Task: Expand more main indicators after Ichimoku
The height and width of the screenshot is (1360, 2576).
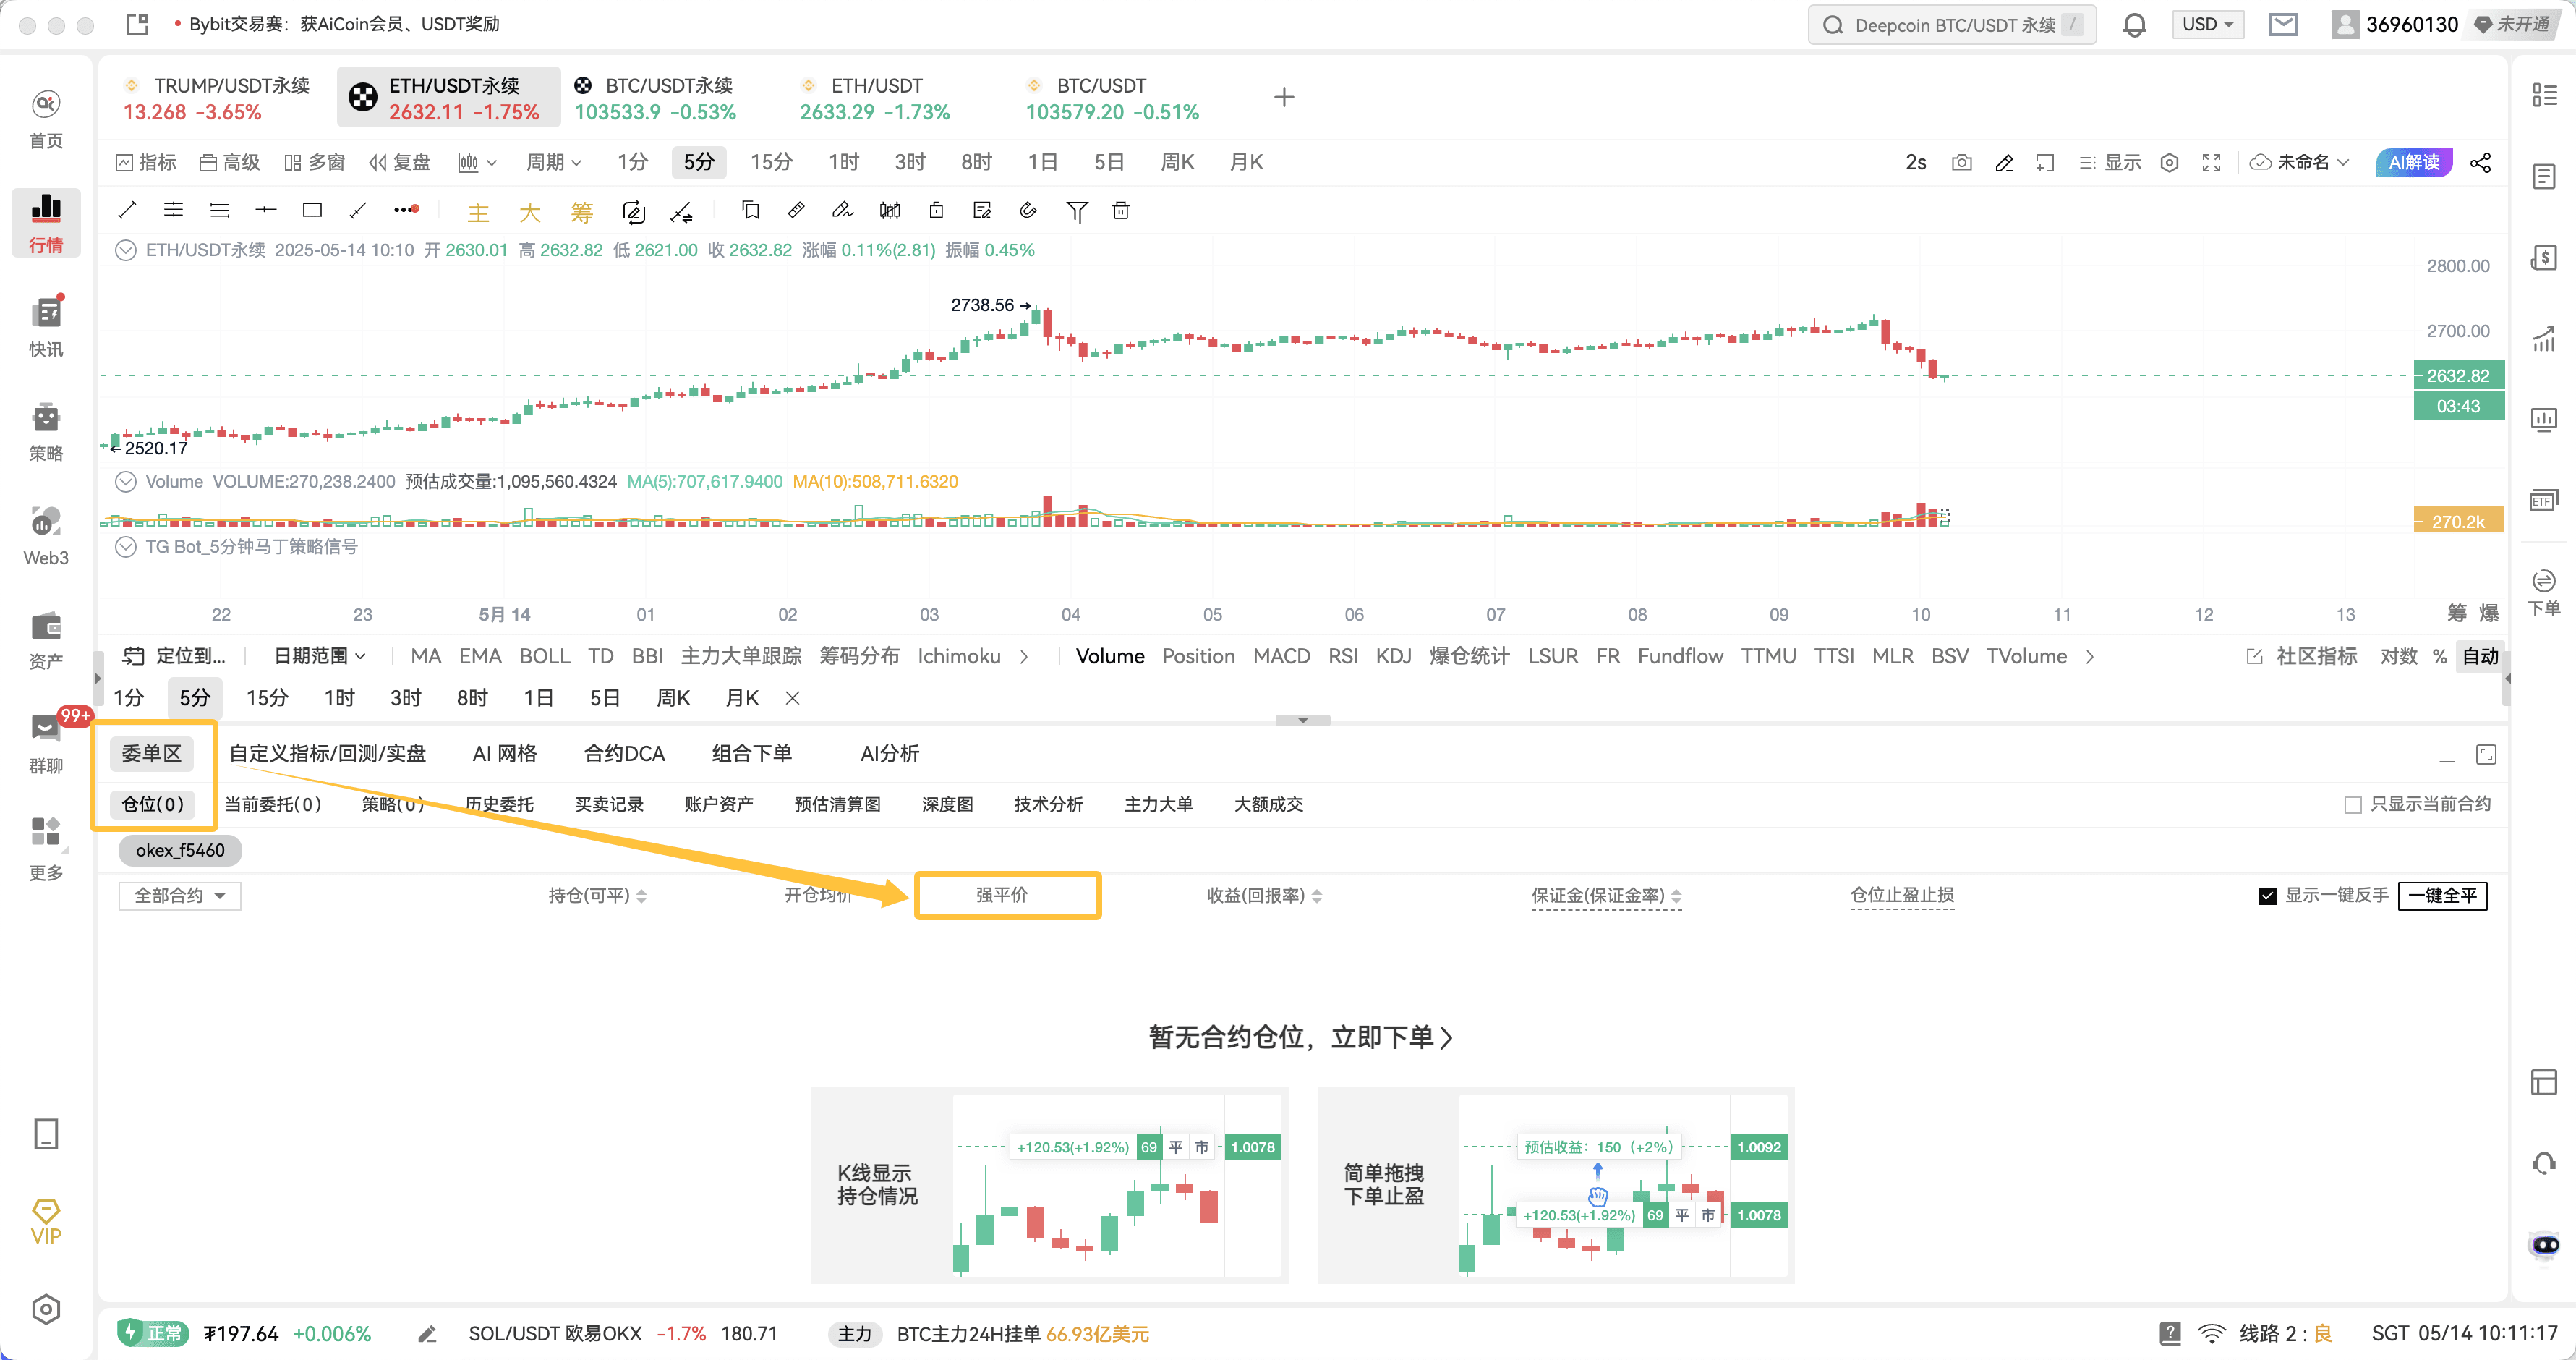Action: [x=1023, y=656]
